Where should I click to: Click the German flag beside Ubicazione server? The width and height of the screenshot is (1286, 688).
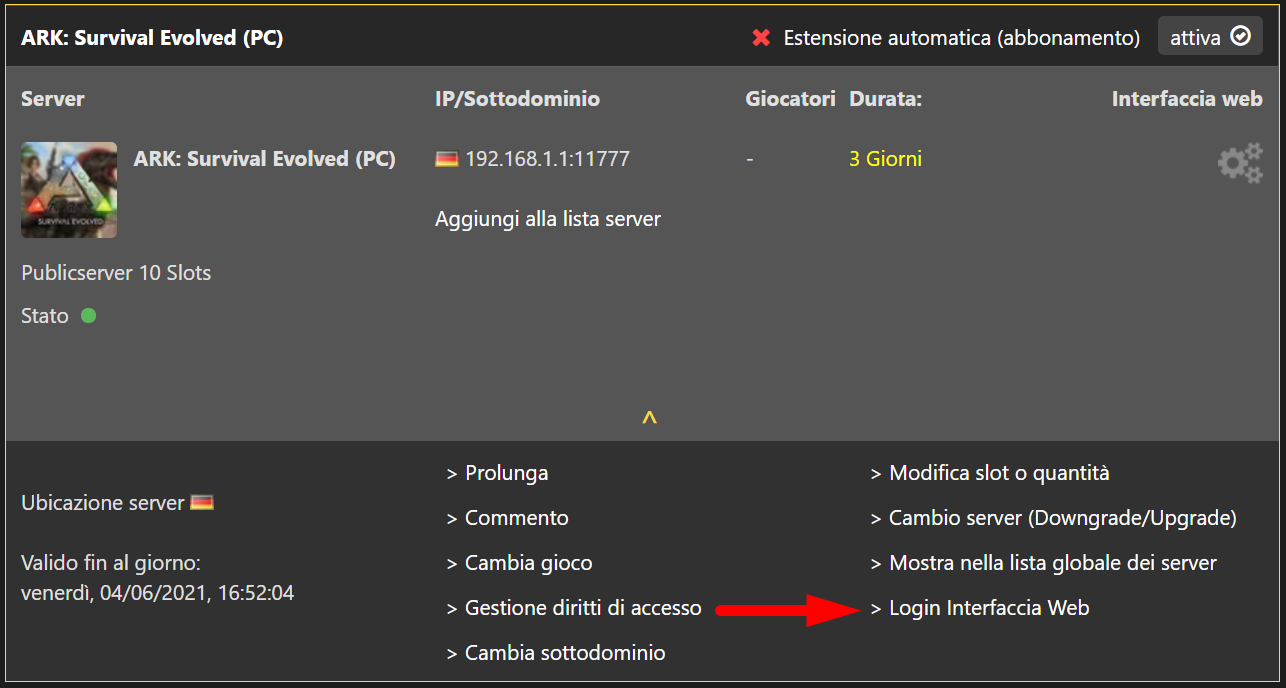(x=200, y=502)
